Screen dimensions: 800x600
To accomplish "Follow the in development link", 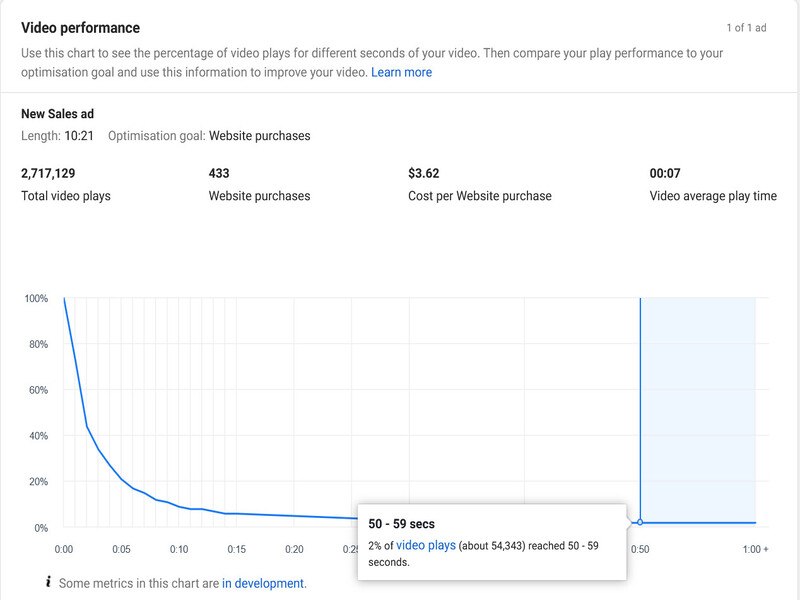I will point(261,583).
